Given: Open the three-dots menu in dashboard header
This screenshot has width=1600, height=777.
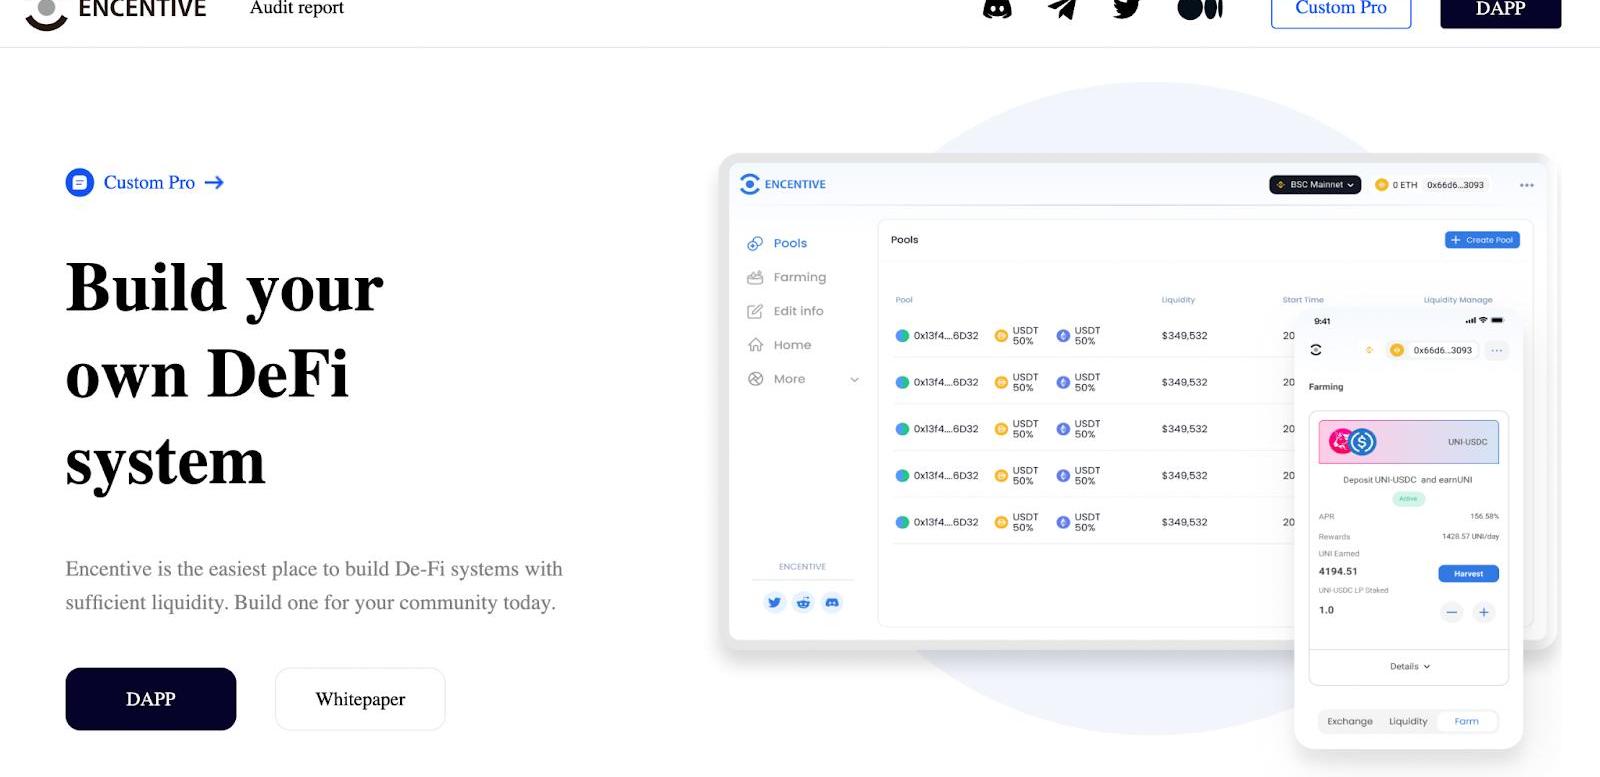Looking at the screenshot, I should (x=1526, y=185).
